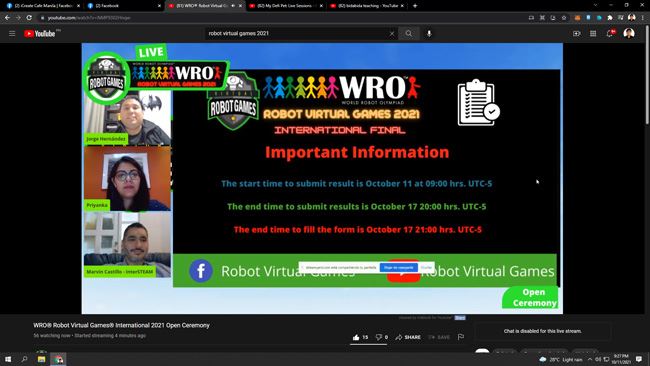Click the blue stop-sharing button in popup
The image size is (650, 366).
pos(399,268)
